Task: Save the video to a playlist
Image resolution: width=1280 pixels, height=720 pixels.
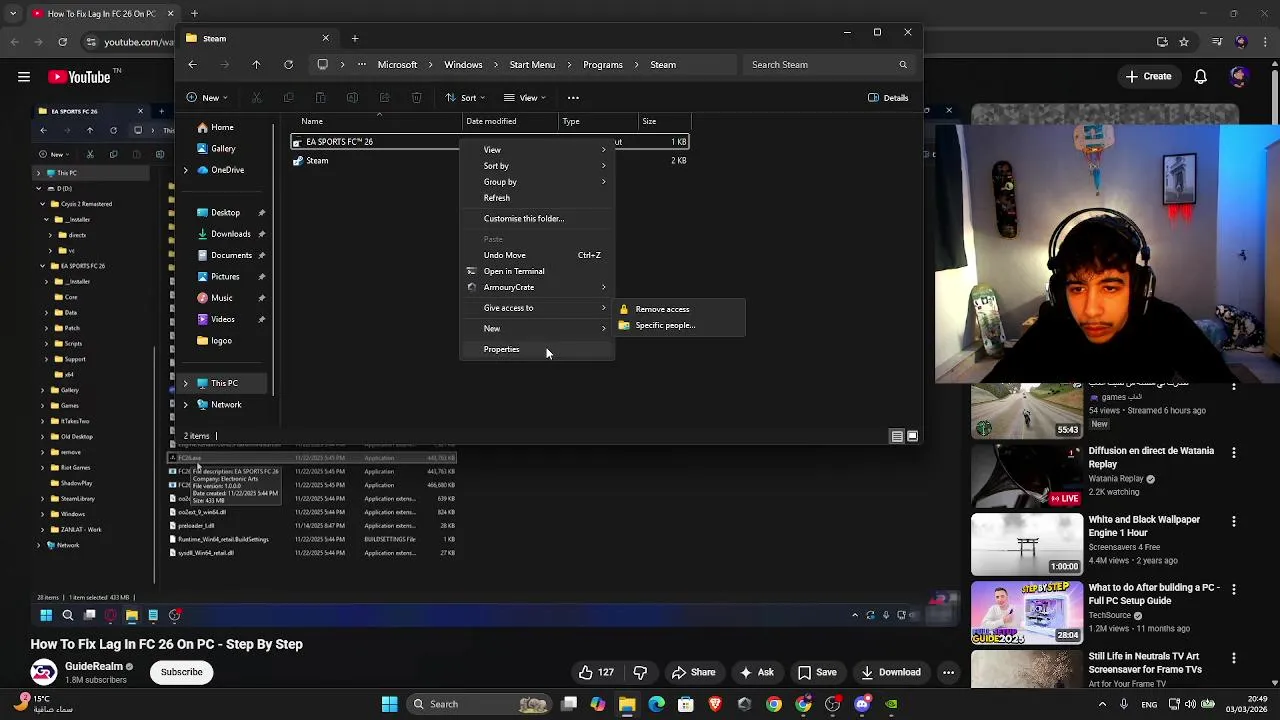Action: click(x=816, y=673)
